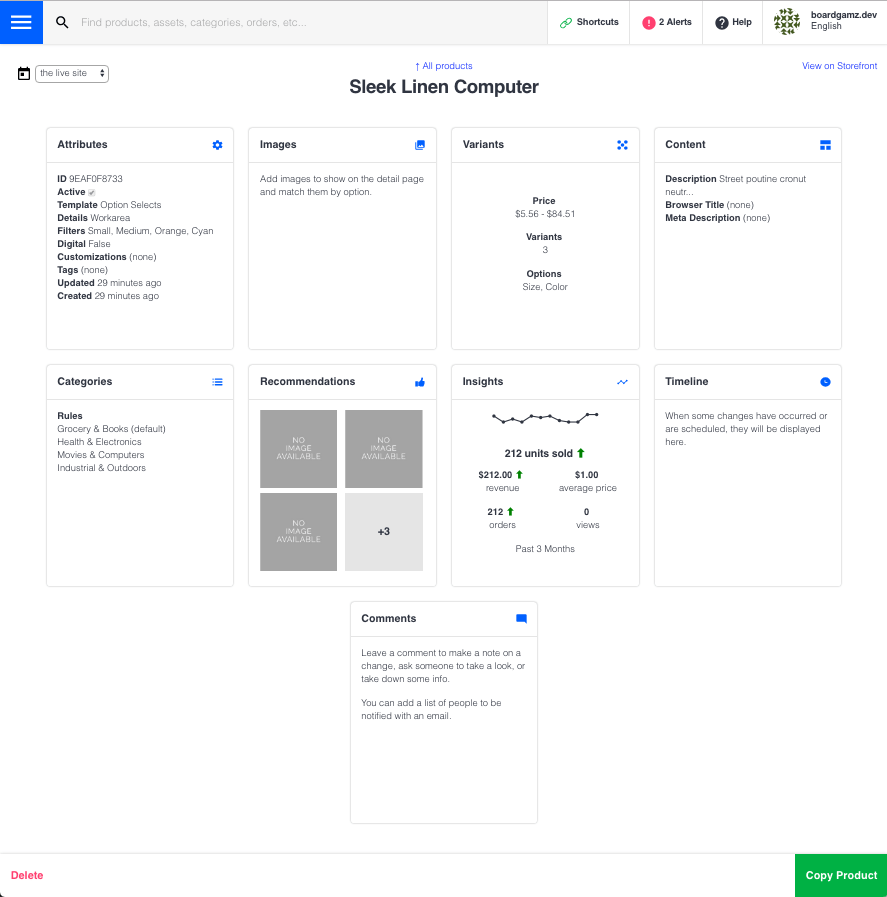This screenshot has height=897, width=887.
Task: Click the price range $5.56 - $84.51
Action: [545, 214]
